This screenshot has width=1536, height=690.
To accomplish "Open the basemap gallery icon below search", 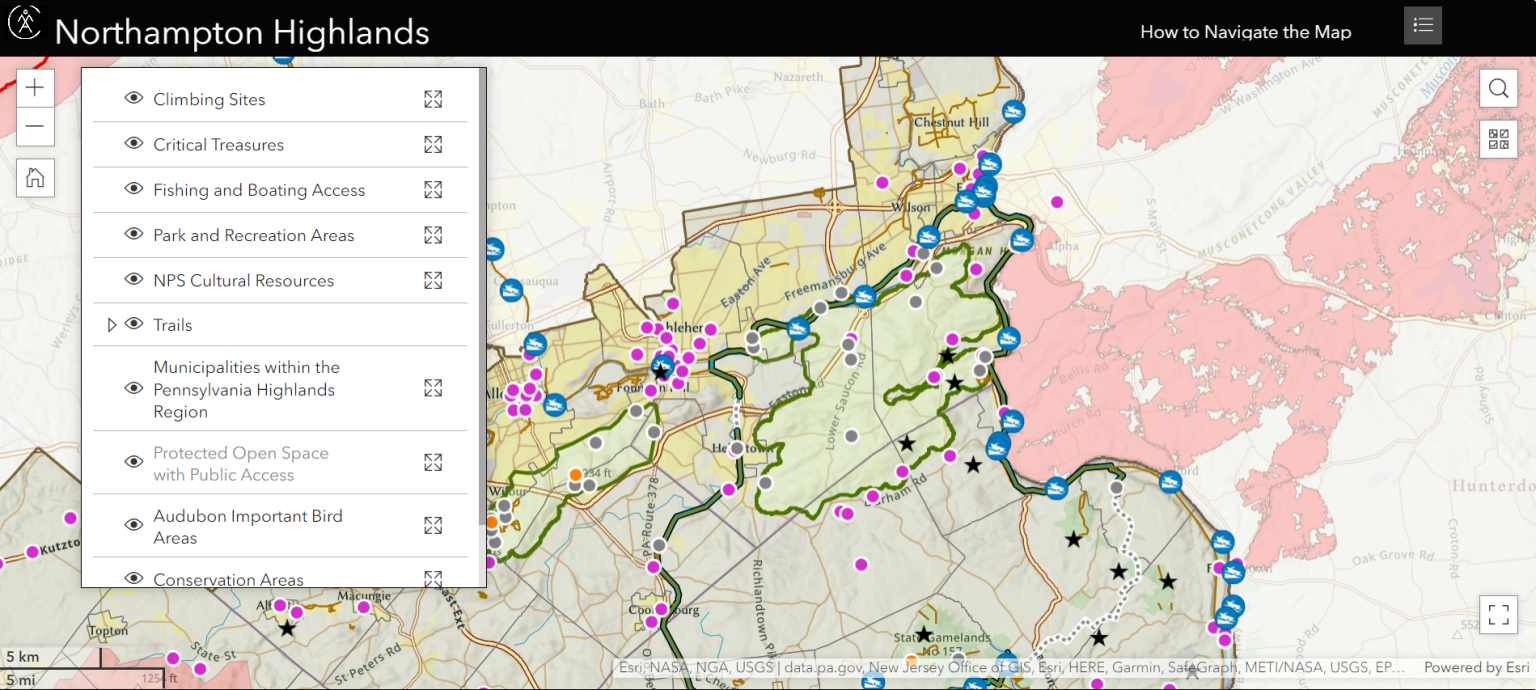I will [x=1498, y=139].
